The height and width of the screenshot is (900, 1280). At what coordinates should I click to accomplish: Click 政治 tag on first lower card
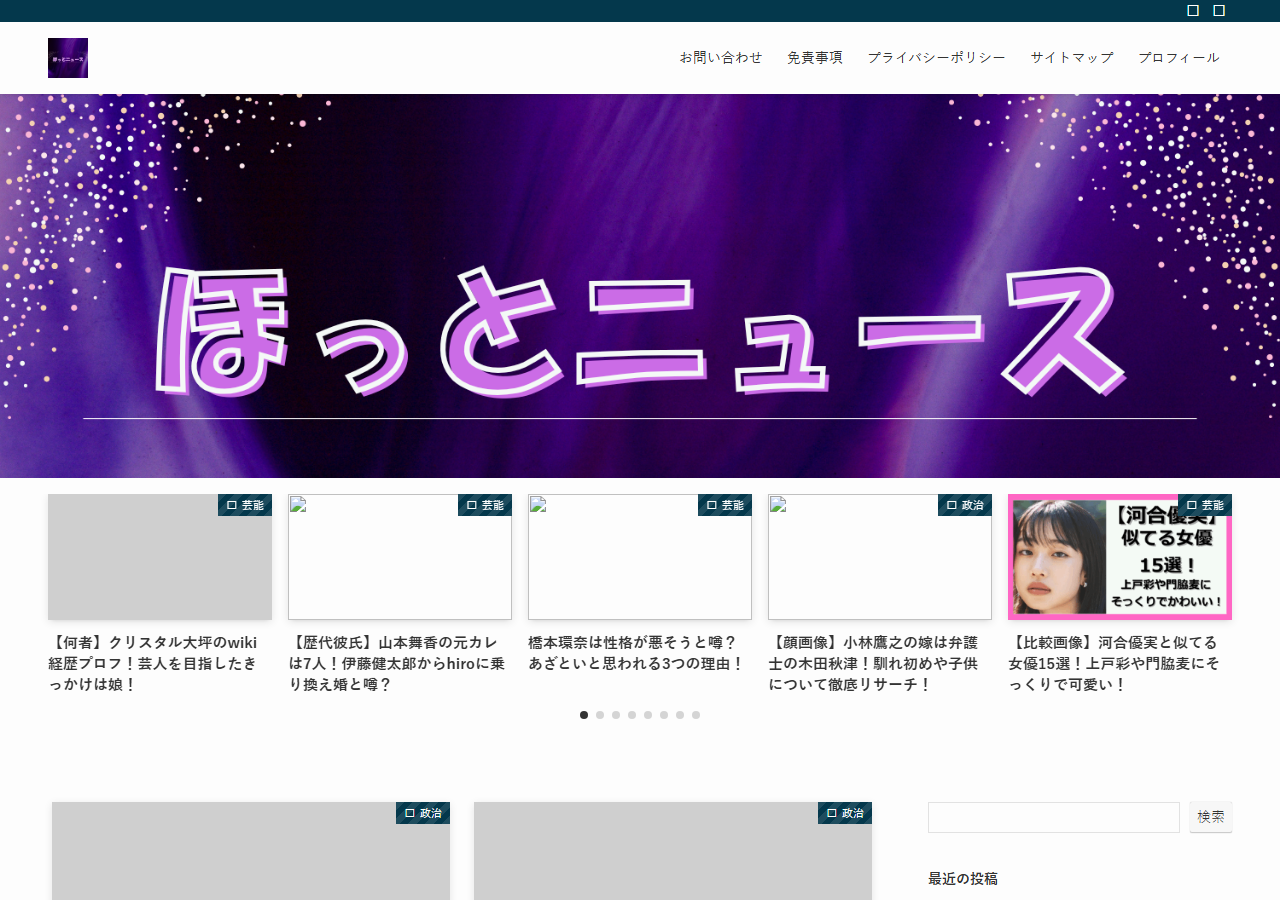point(423,813)
